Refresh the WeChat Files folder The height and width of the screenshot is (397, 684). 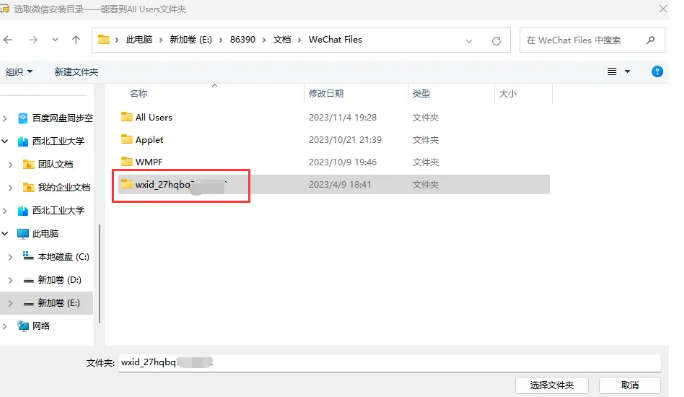(x=496, y=41)
